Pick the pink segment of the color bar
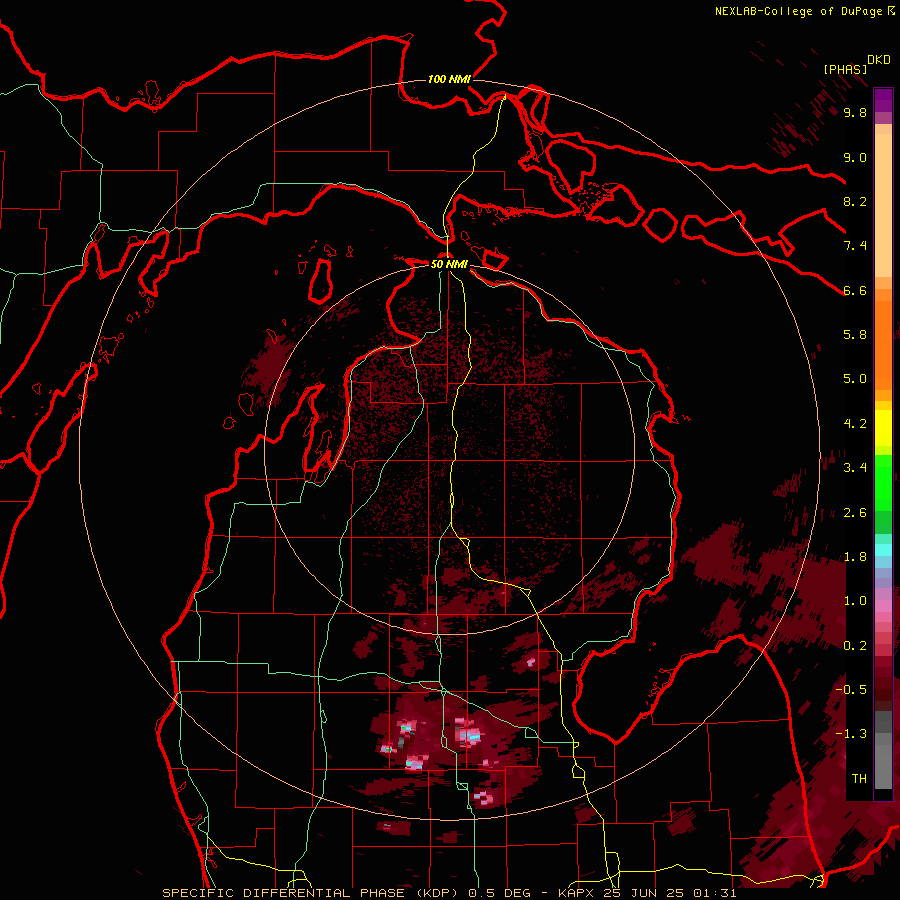 [x=883, y=606]
